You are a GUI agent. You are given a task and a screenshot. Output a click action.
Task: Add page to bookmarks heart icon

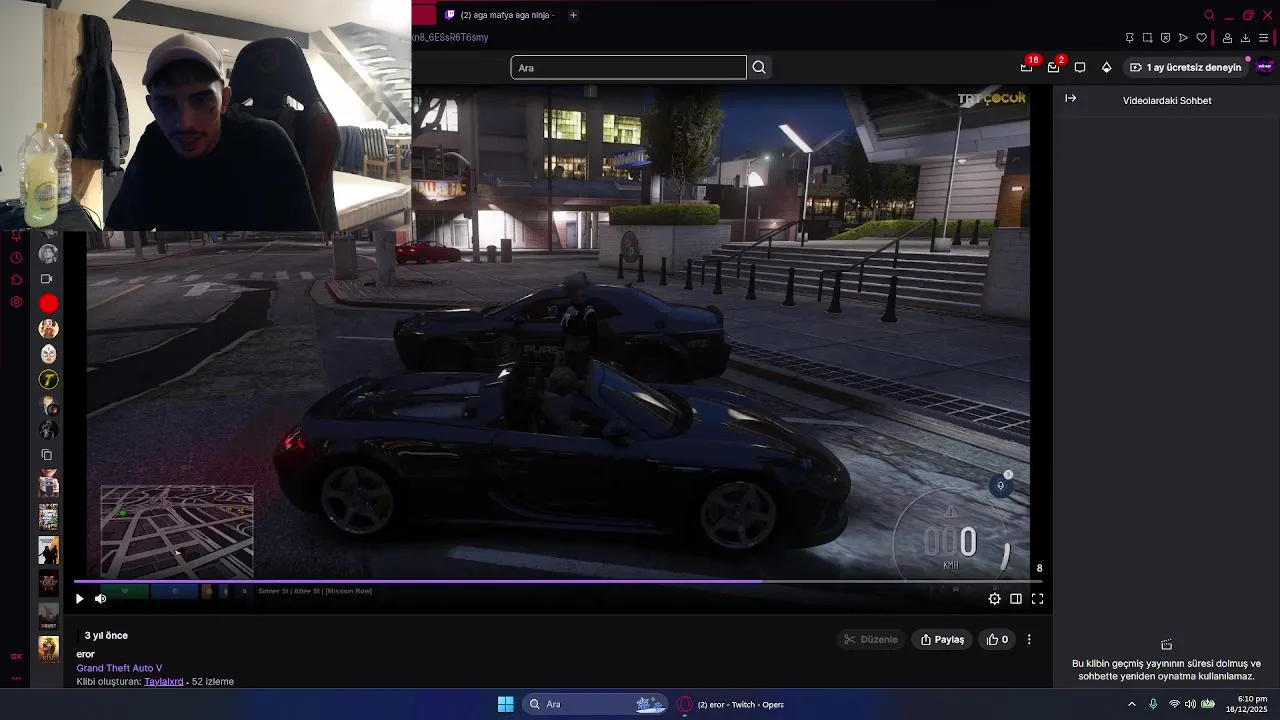1202,38
